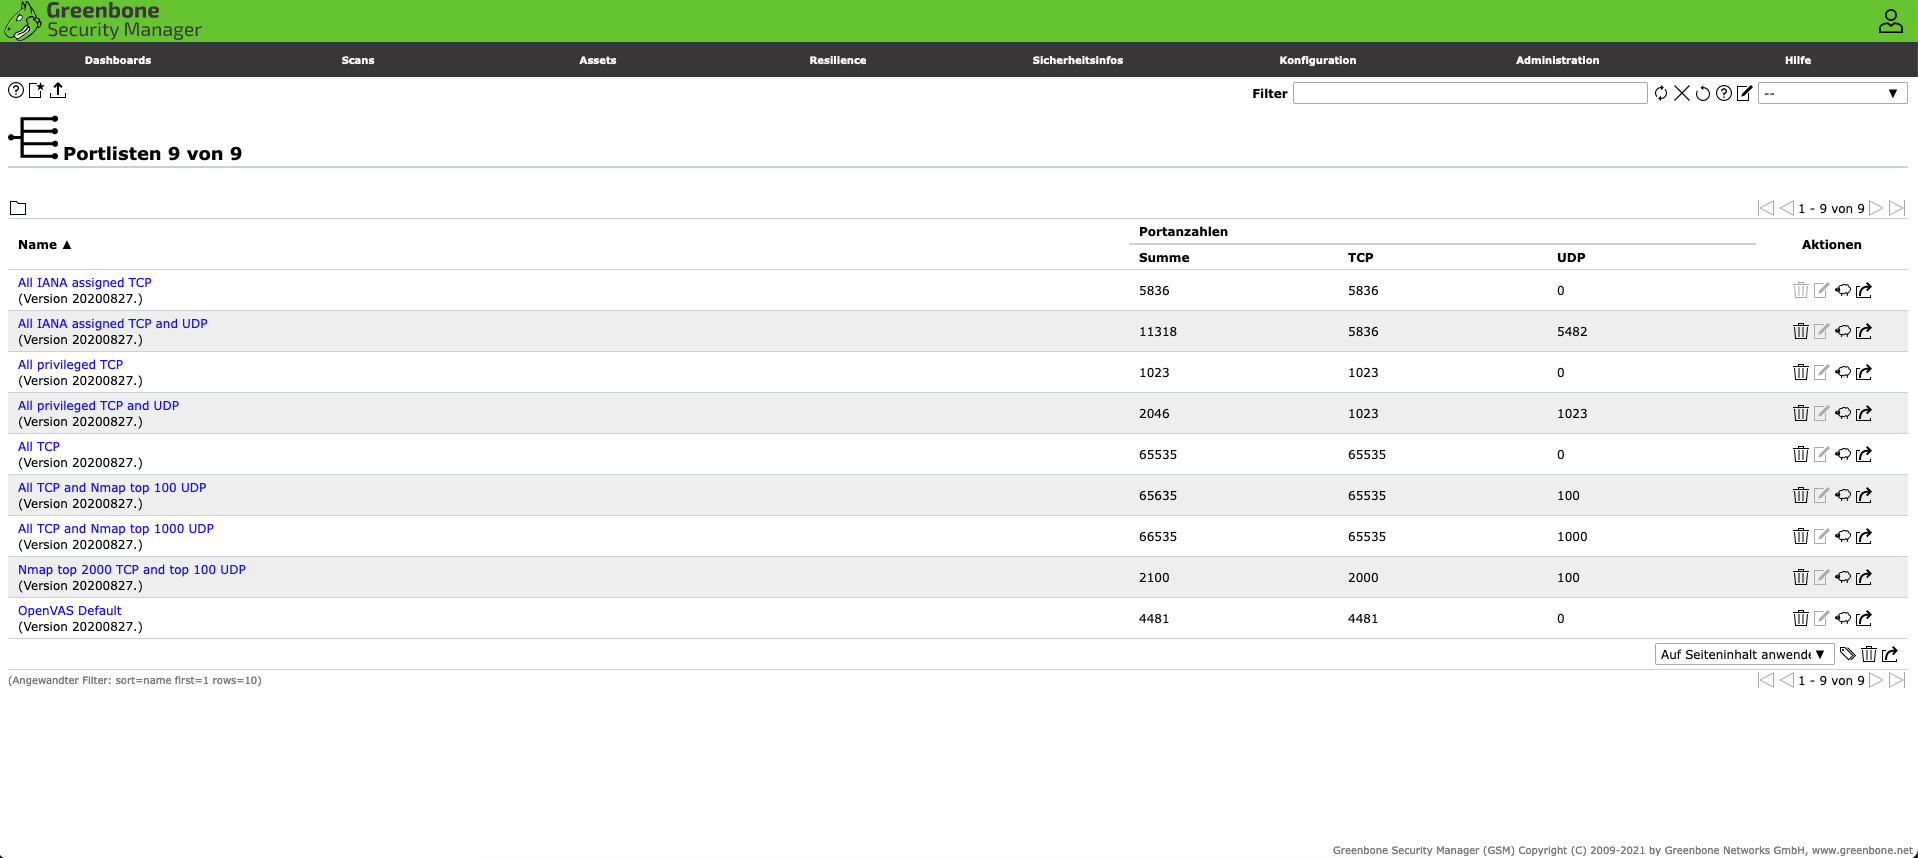Edit the All privileged TCP port list
Viewport: 1918px width, 858px height.
1822,372
